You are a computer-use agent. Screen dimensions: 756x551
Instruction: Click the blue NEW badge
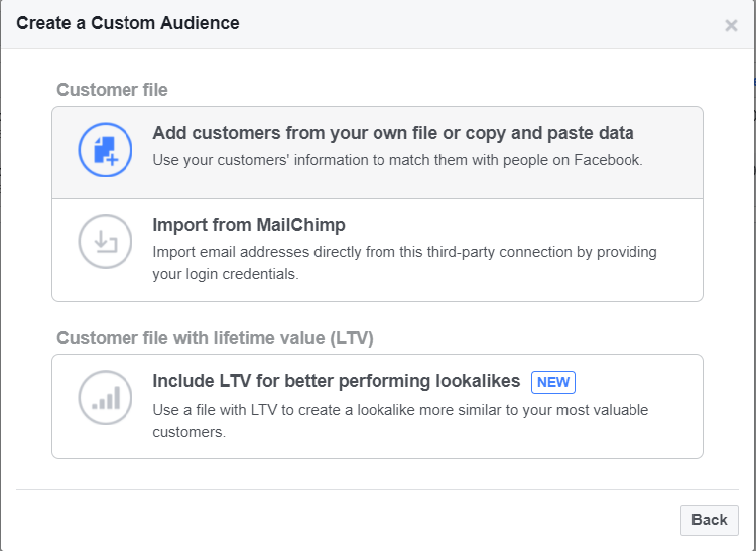[553, 382]
